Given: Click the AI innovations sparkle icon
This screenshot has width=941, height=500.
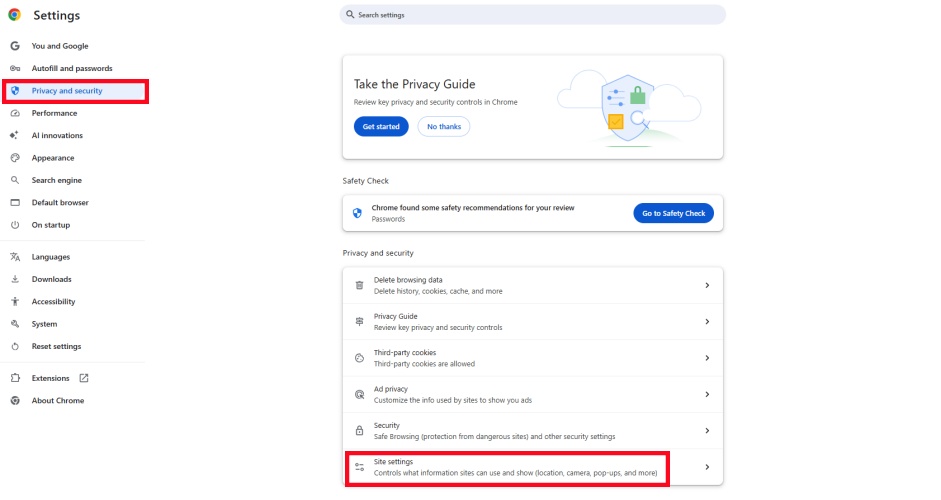Looking at the screenshot, I should (15, 135).
